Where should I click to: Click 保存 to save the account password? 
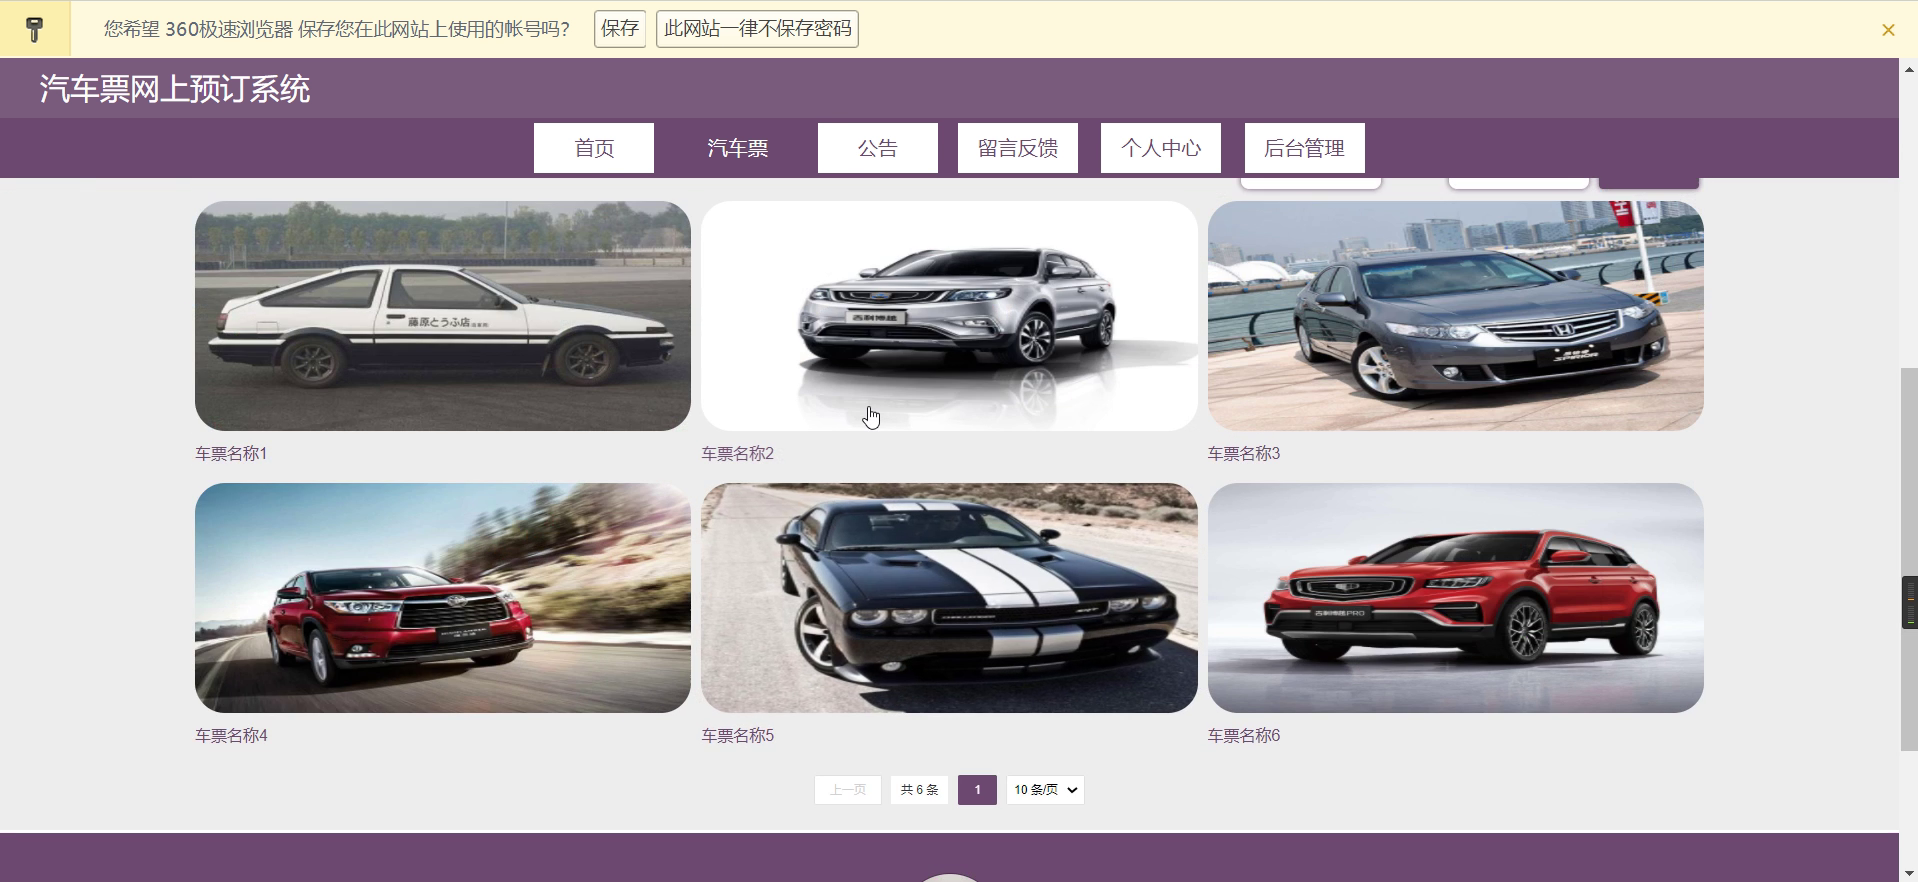click(x=620, y=29)
